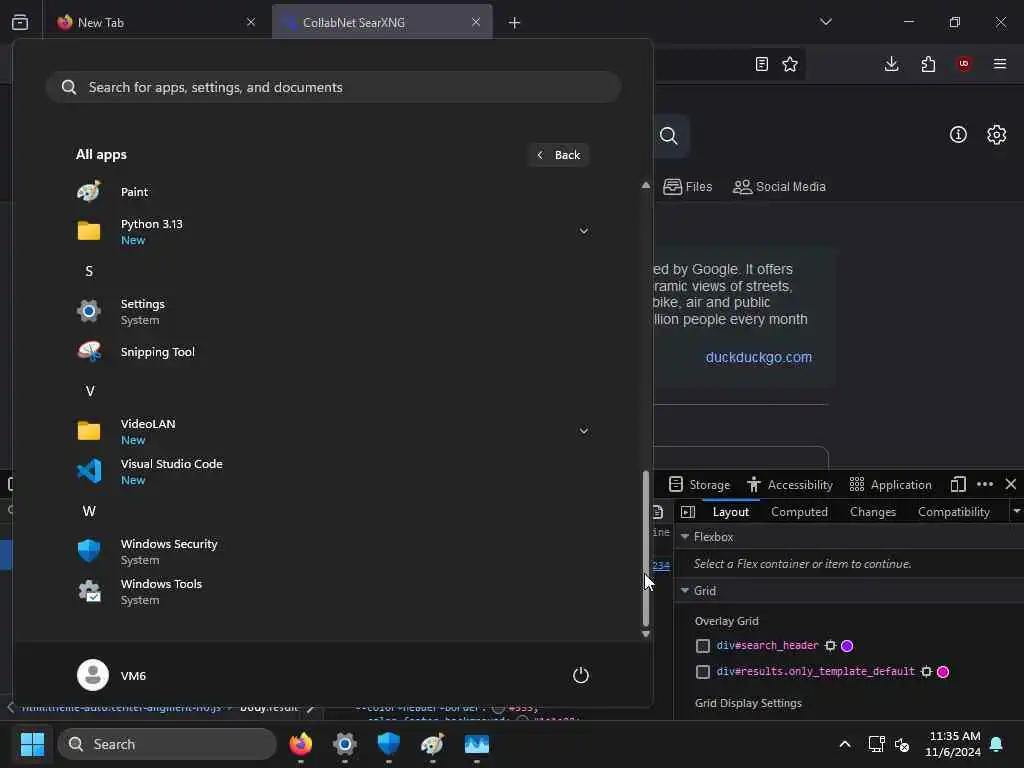
Task: Open the Firefox hamburger application menu
Action: pyautogui.click(x=1000, y=64)
